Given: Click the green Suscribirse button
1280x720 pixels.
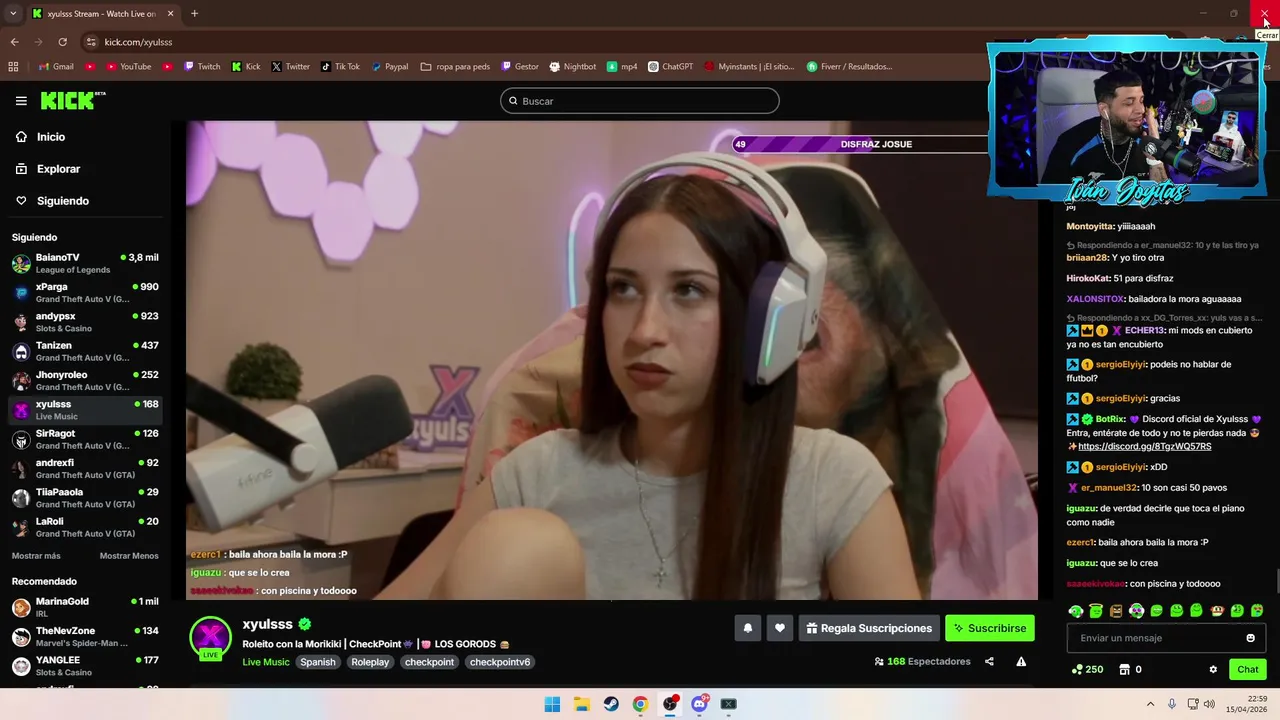Looking at the screenshot, I should pos(990,628).
